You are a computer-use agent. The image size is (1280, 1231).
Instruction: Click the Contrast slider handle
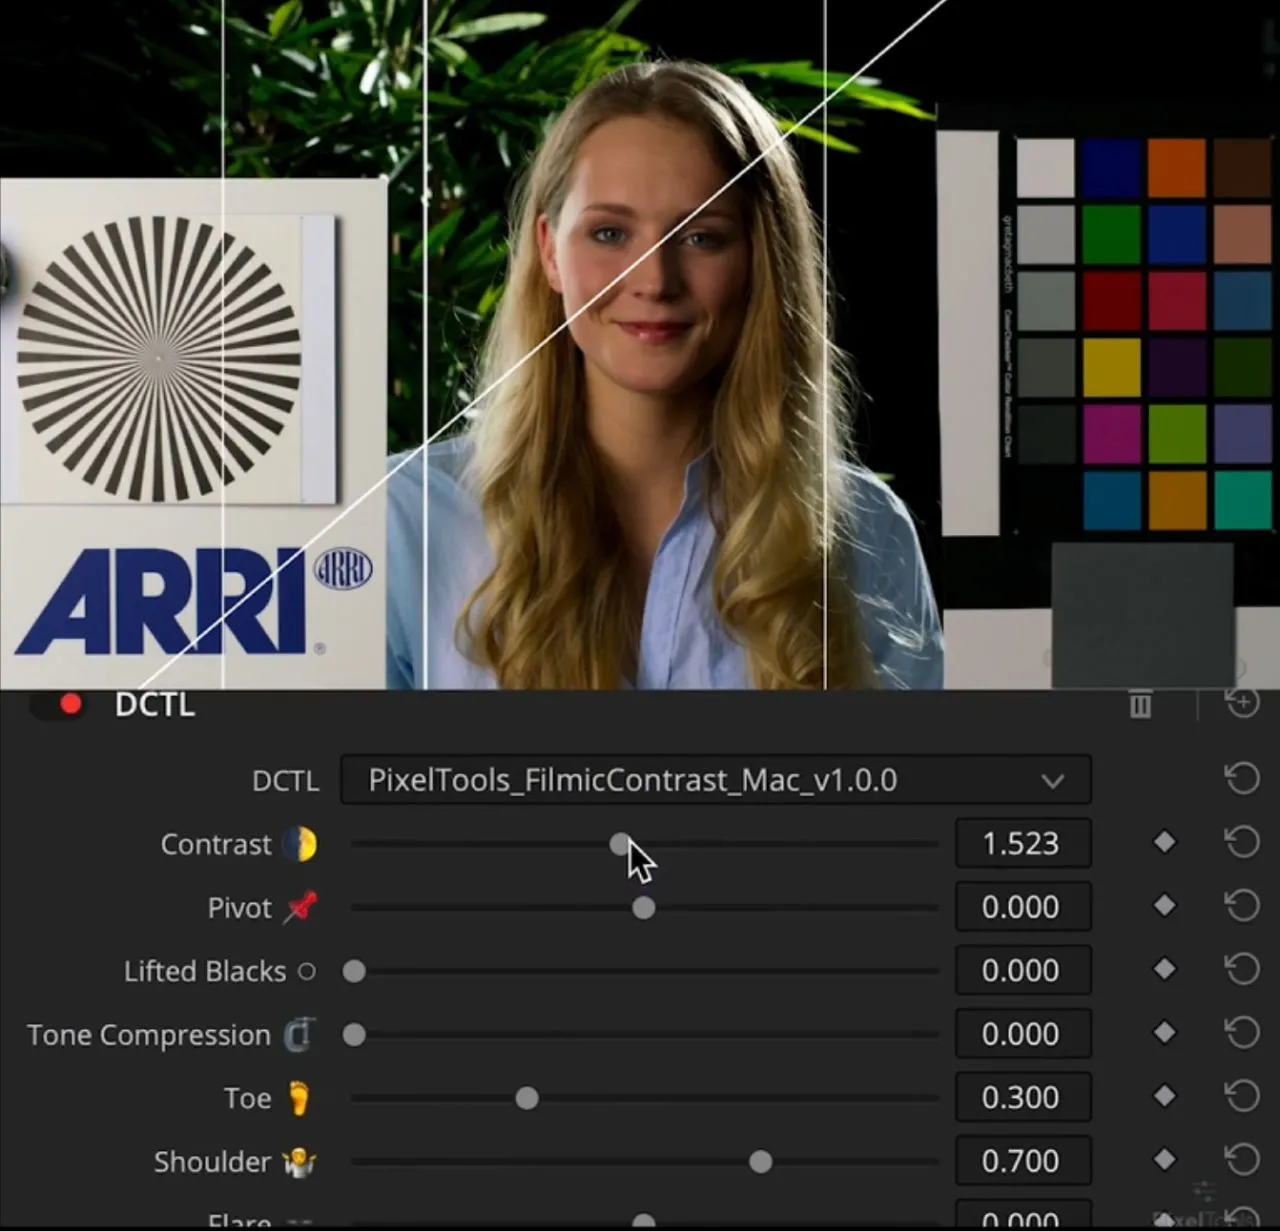(621, 844)
